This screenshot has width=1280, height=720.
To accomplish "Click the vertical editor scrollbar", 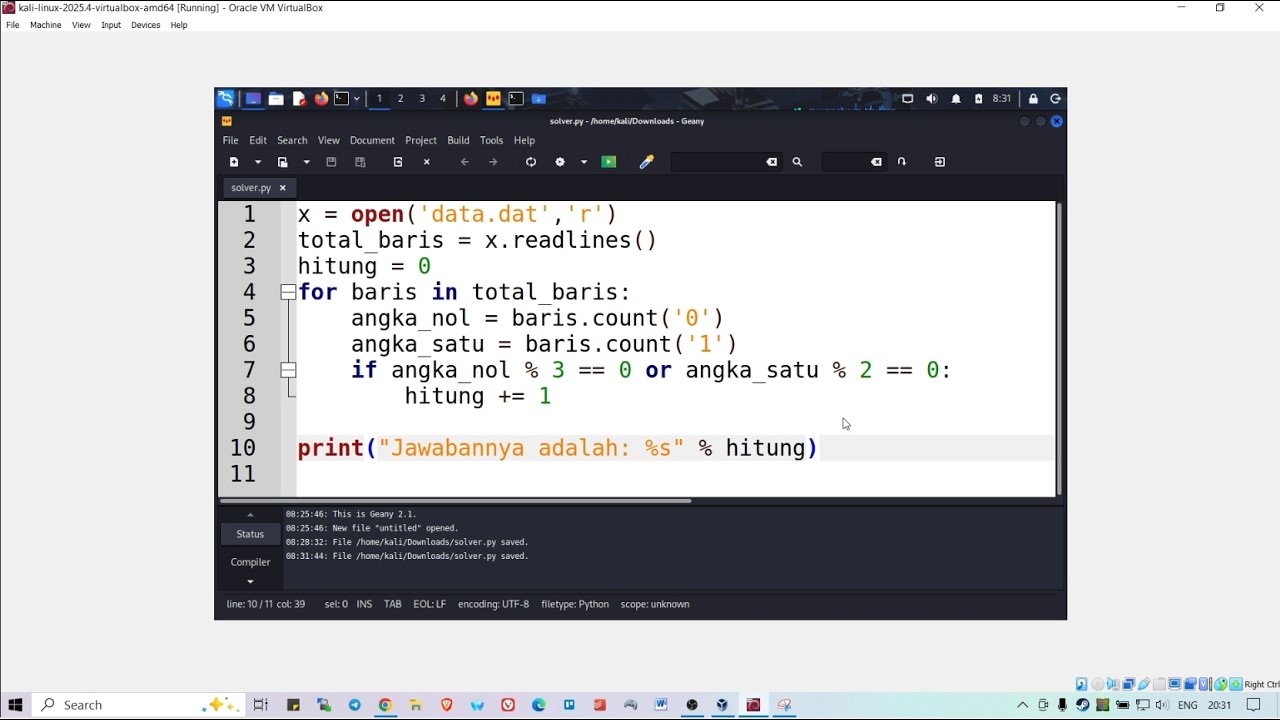I will [x=1058, y=350].
